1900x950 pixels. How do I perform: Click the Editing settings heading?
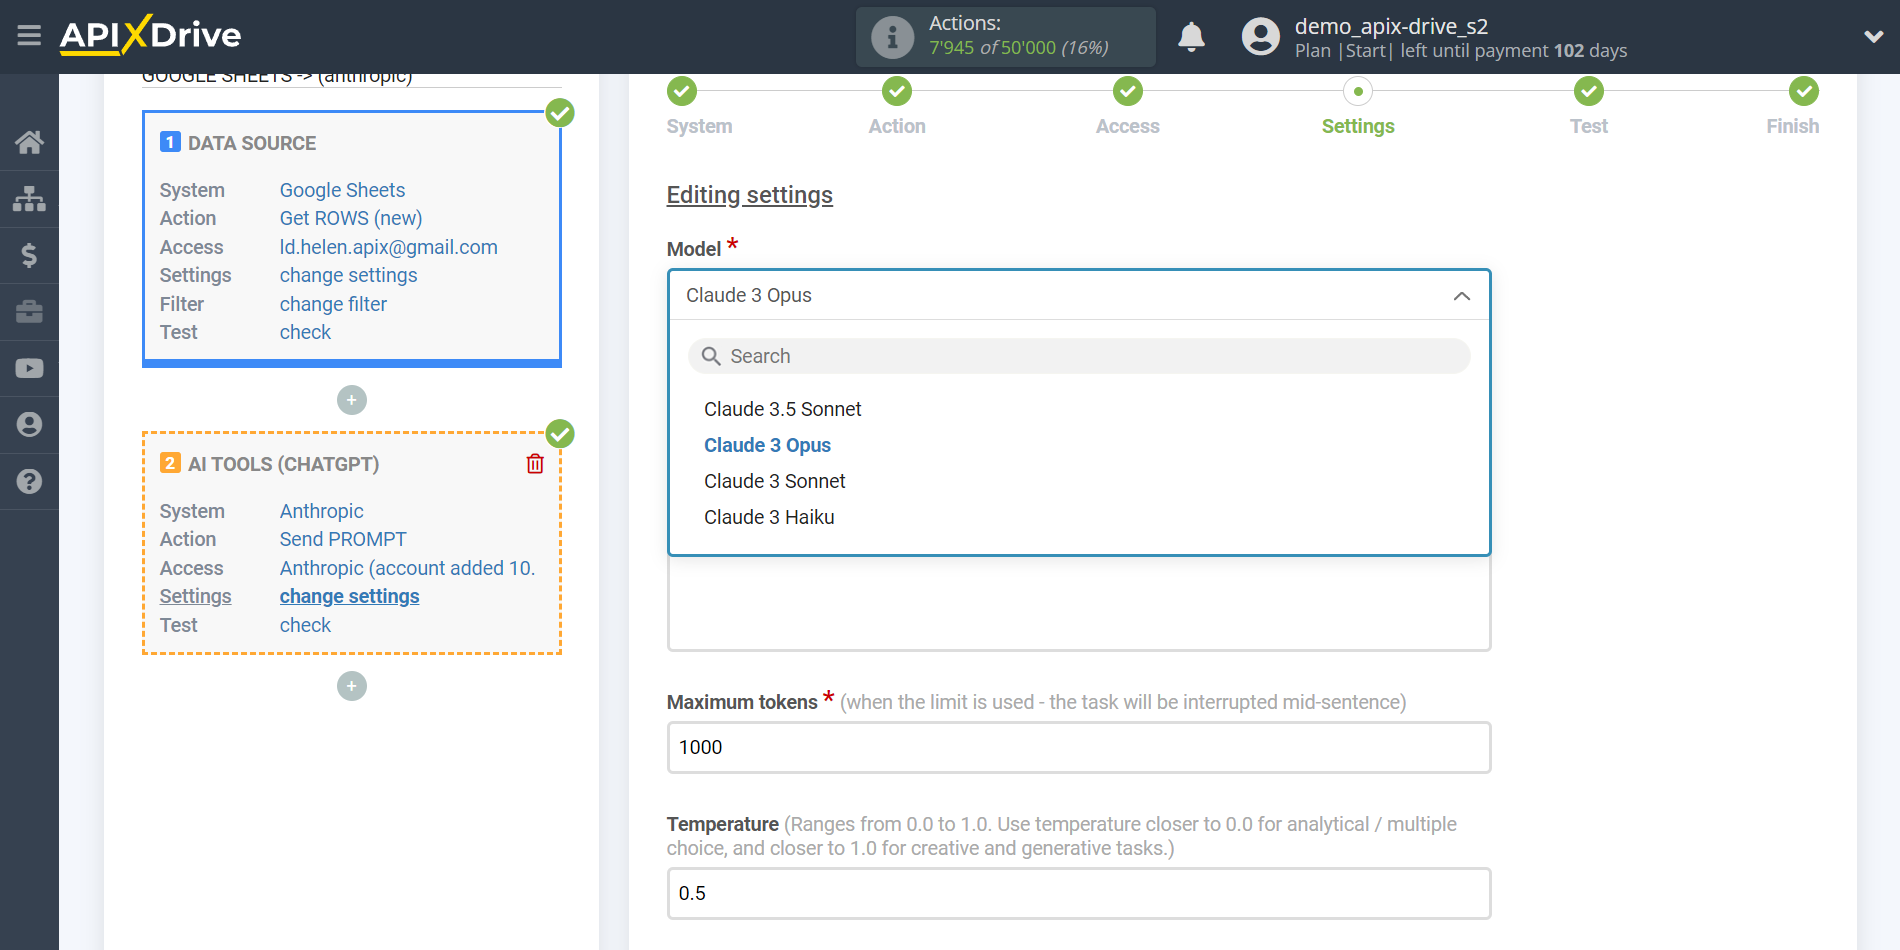(749, 195)
